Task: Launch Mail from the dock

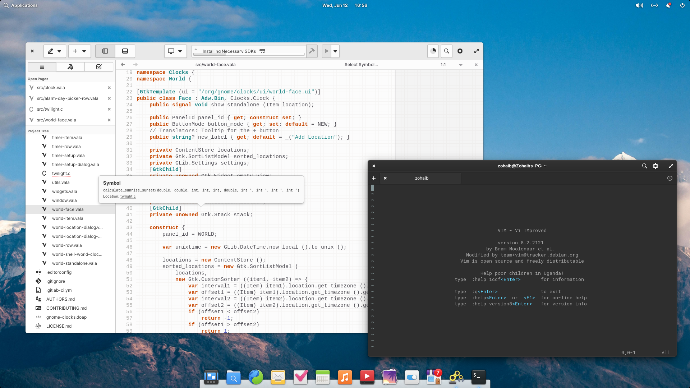Action: point(278,377)
